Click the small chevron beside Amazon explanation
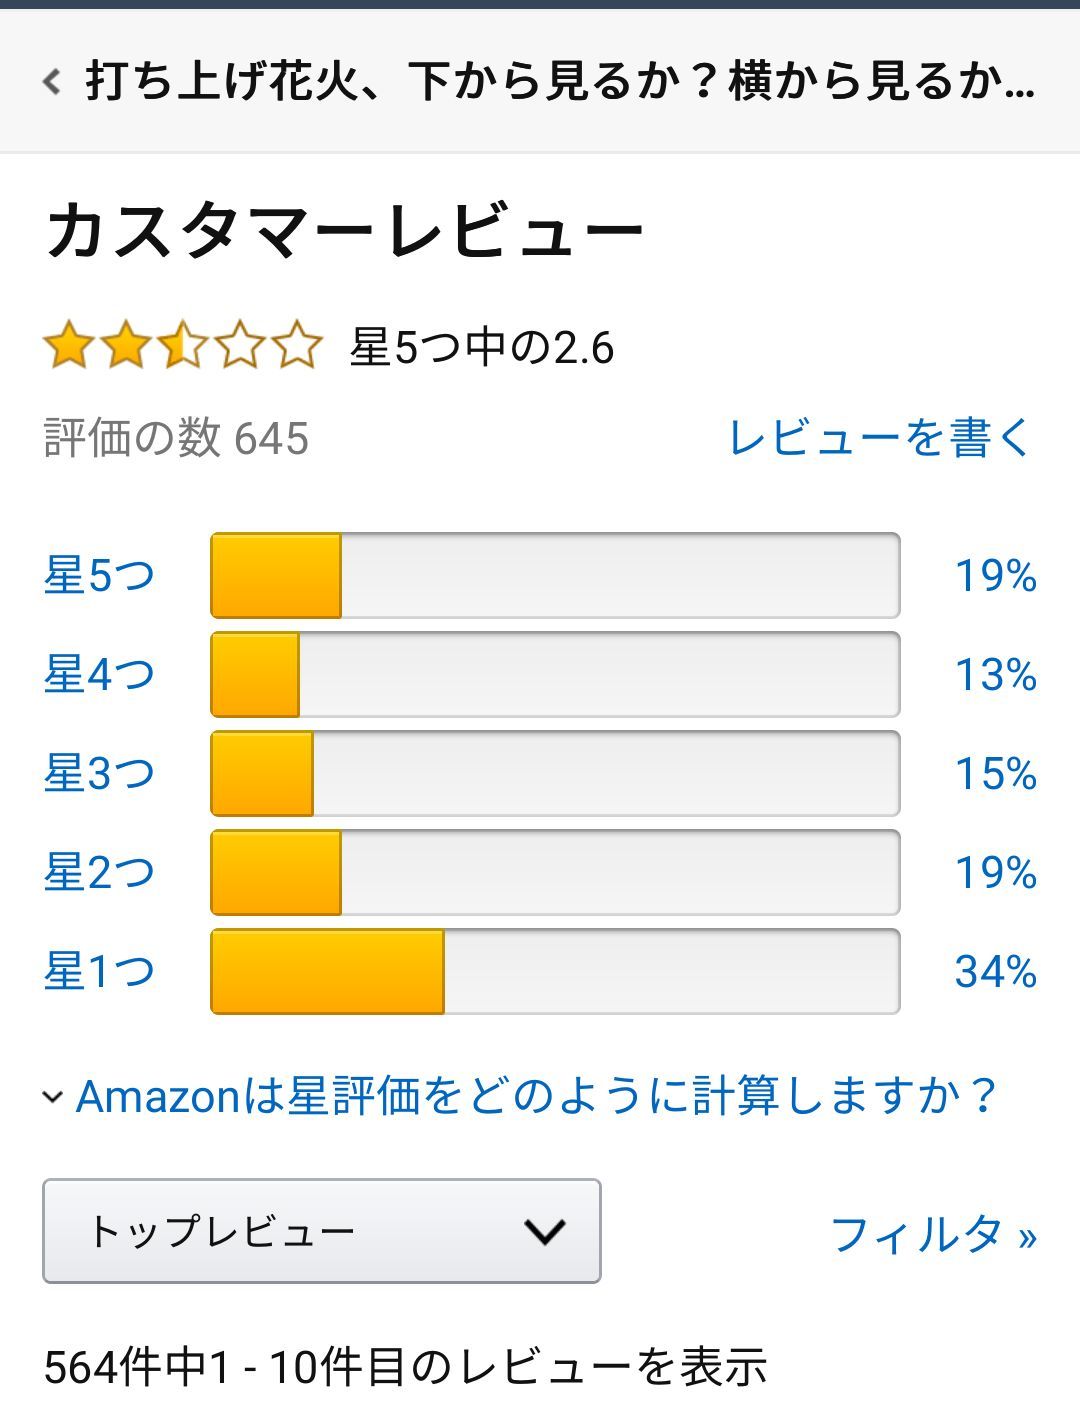Screen dimensions: 1080x1418 coord(53,1097)
